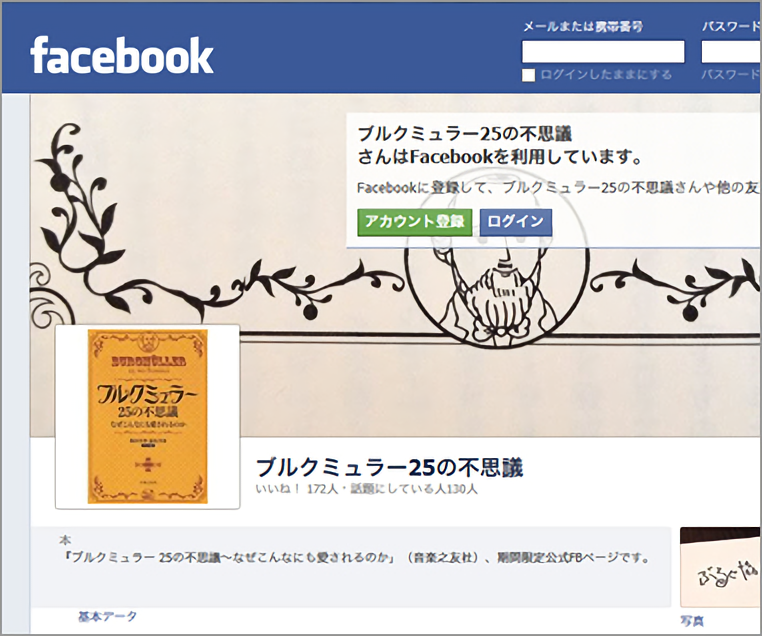The width and height of the screenshot is (762, 636).
Task: Click the いいね！172人 count text
Action: [x=296, y=489]
